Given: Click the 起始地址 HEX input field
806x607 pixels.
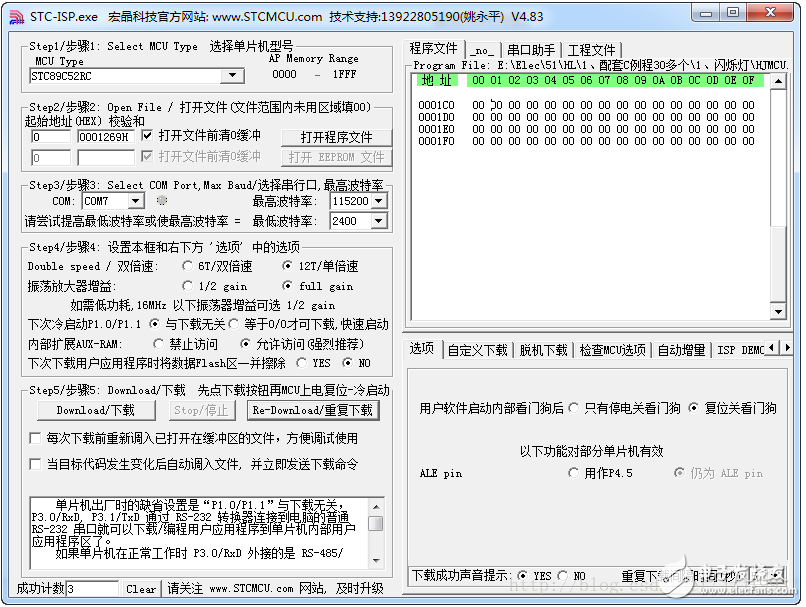Looking at the screenshot, I should [49, 136].
